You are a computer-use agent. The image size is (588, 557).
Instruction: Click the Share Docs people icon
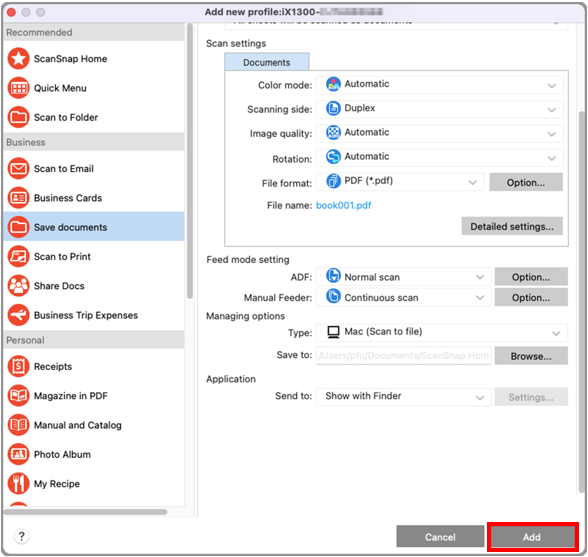(18, 285)
